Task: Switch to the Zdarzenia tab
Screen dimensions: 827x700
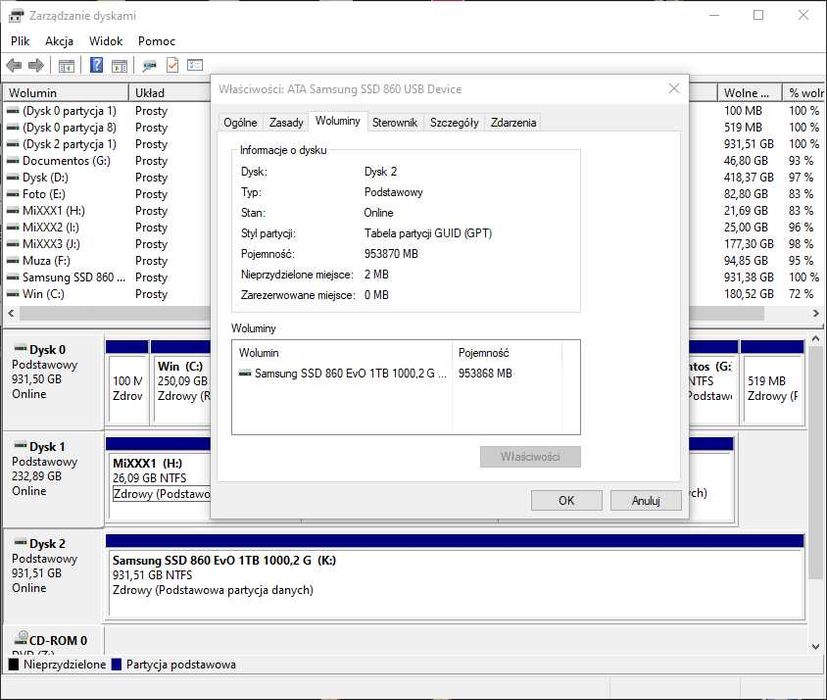Action: click(513, 122)
